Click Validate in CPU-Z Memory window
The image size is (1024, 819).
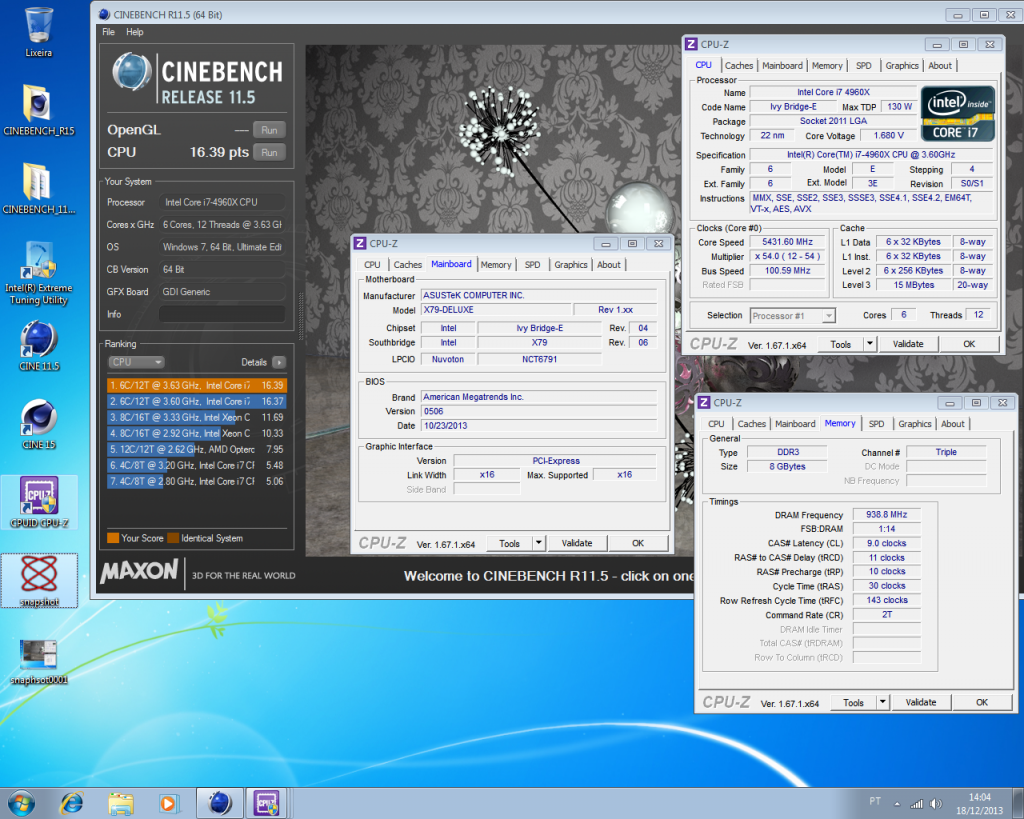coord(920,702)
